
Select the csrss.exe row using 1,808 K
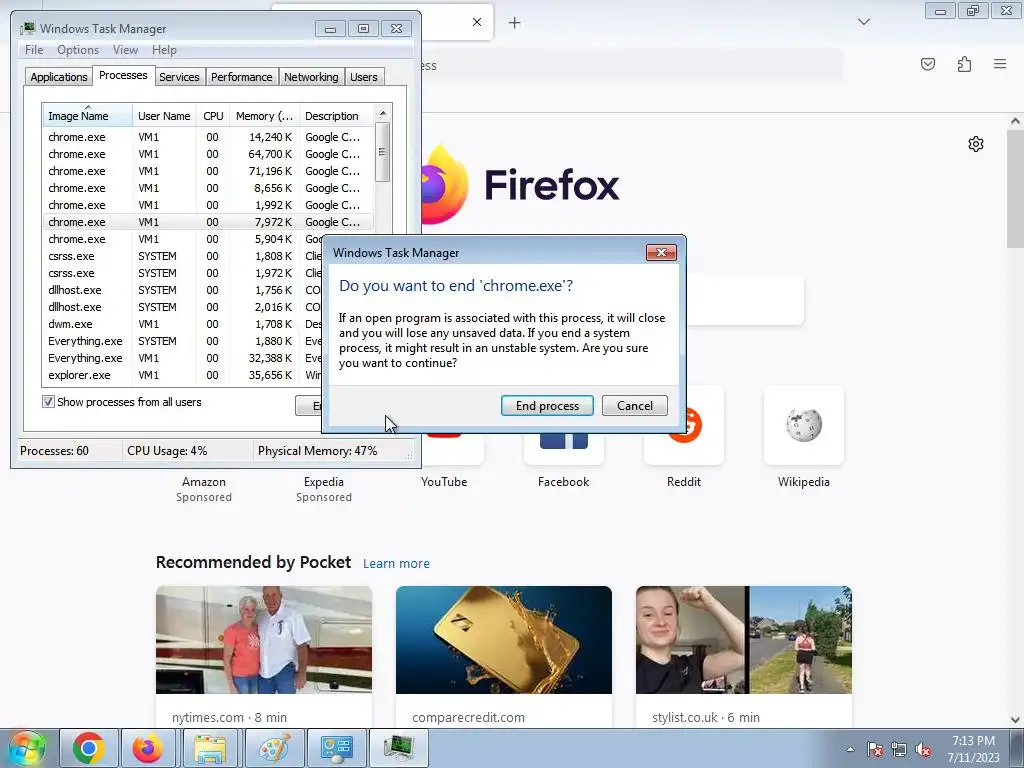click(184, 256)
